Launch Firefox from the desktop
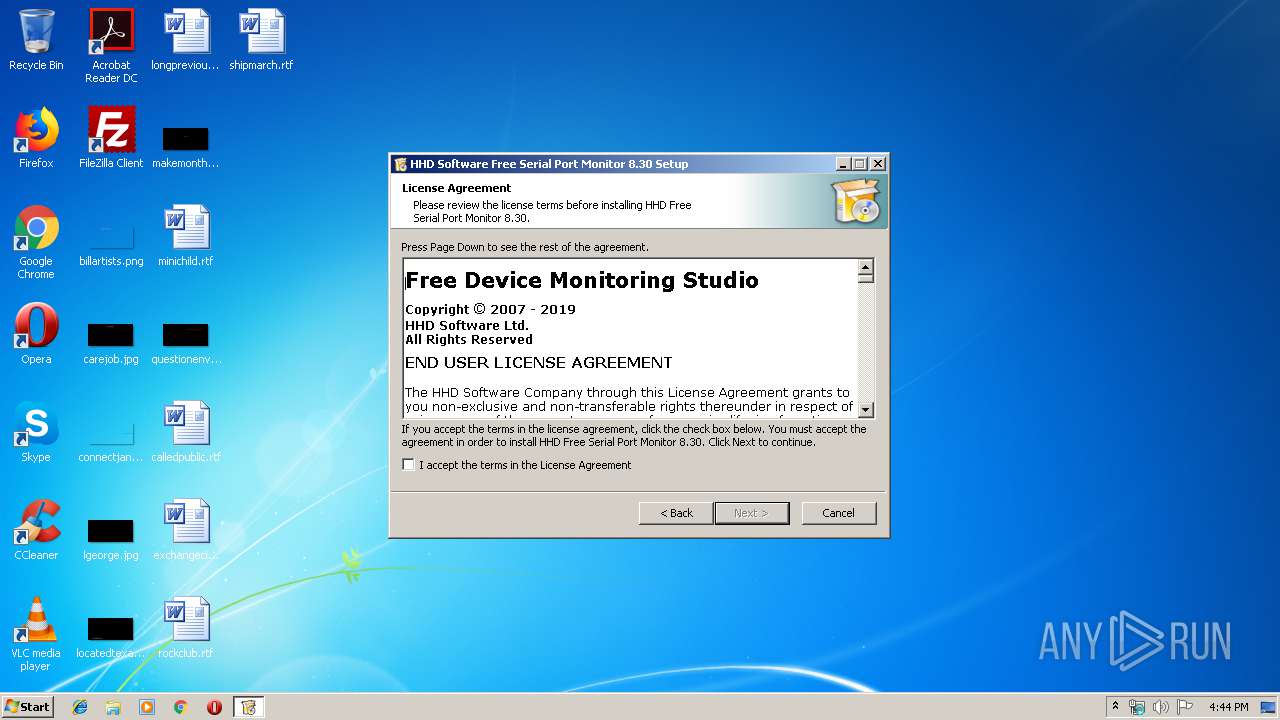 click(36, 138)
